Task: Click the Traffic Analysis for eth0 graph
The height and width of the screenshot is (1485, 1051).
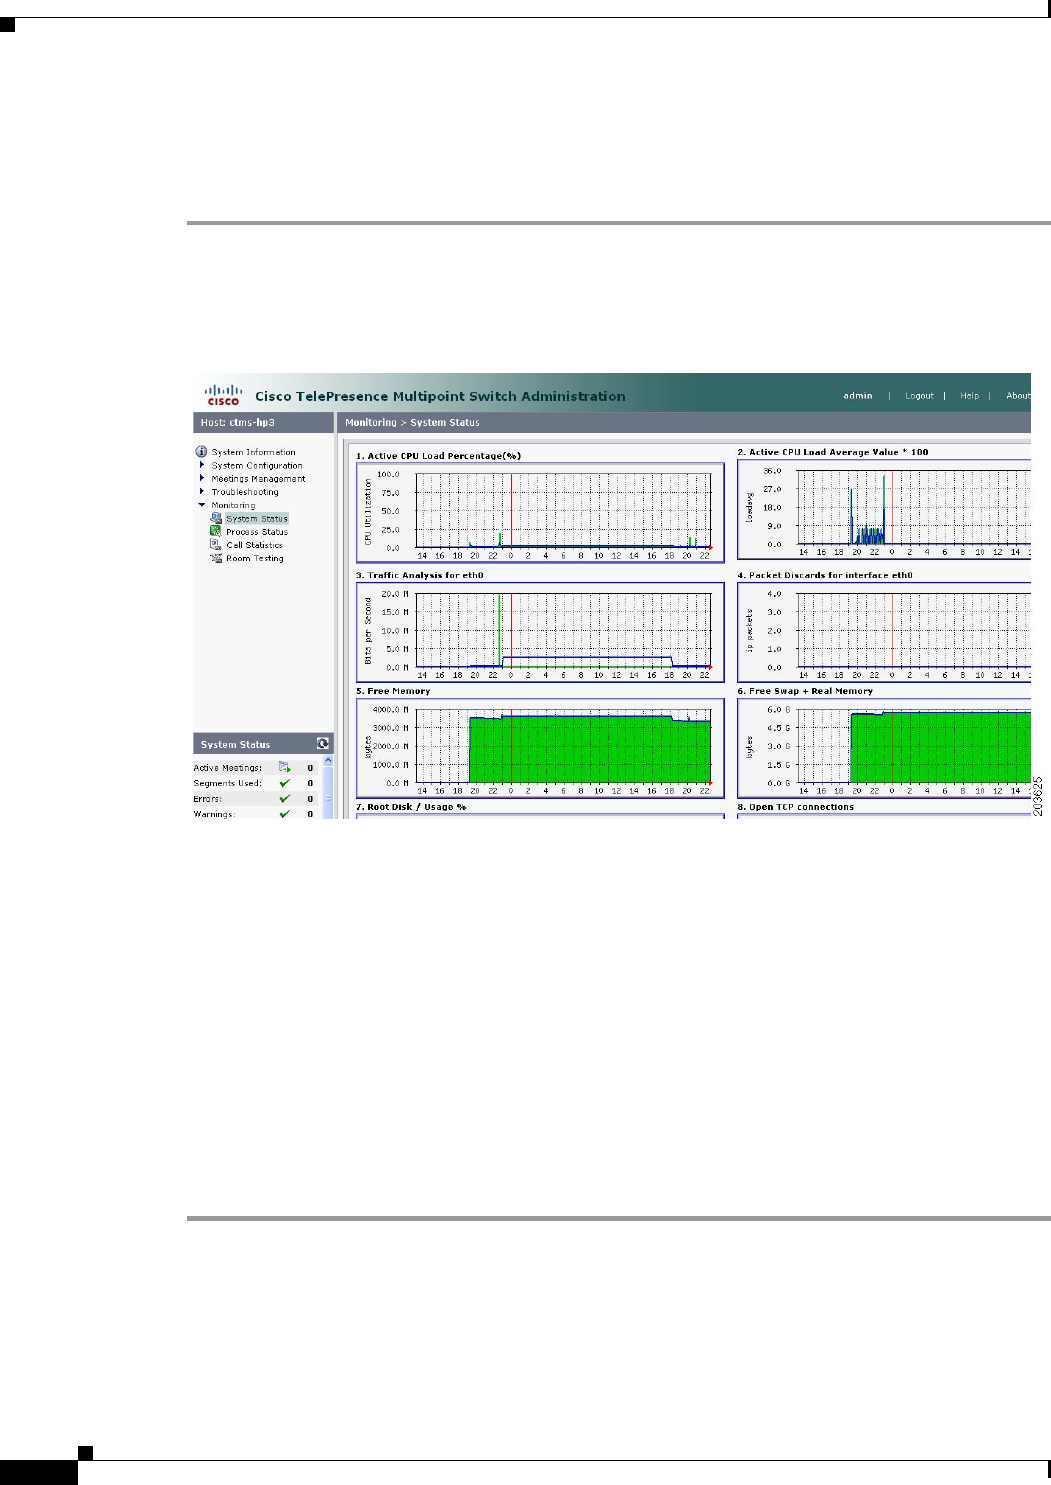Action: point(540,632)
